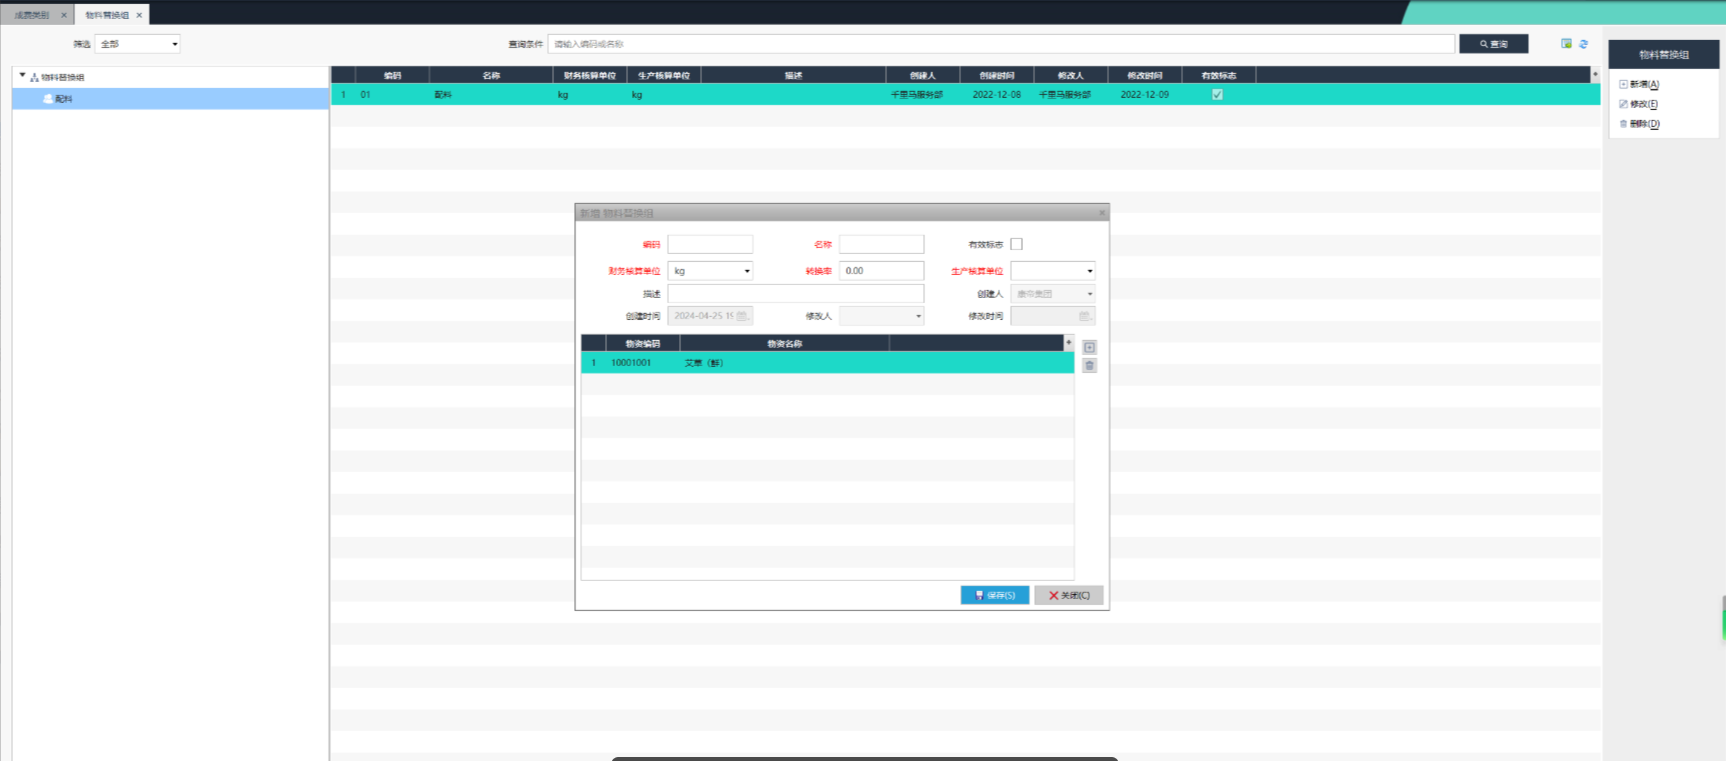Click the 新增(A) add icon in side panel
The height and width of the screenshot is (761, 1726).
1623,85
